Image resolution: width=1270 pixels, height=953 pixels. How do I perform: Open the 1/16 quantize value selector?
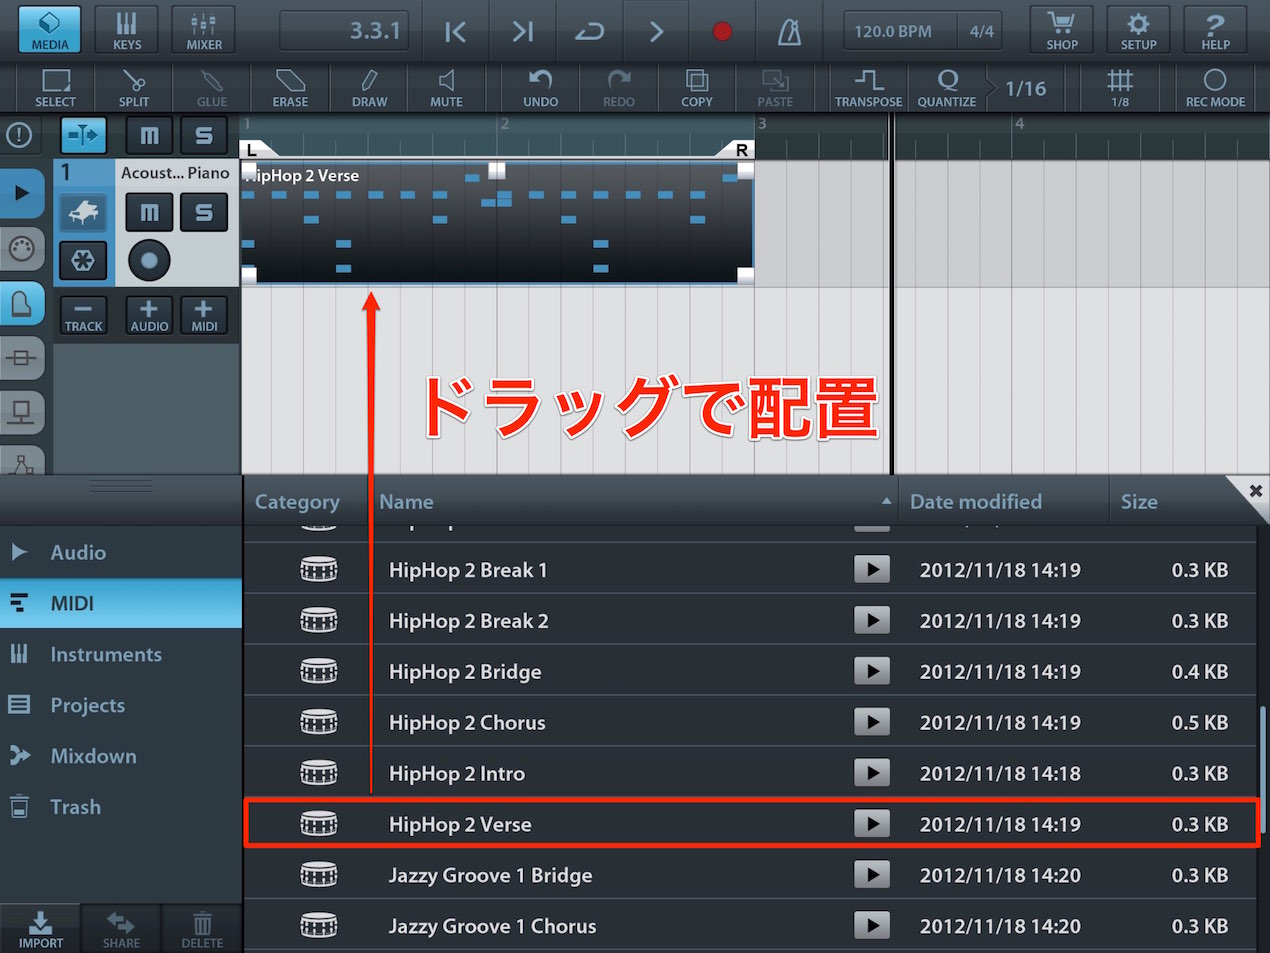(1025, 88)
